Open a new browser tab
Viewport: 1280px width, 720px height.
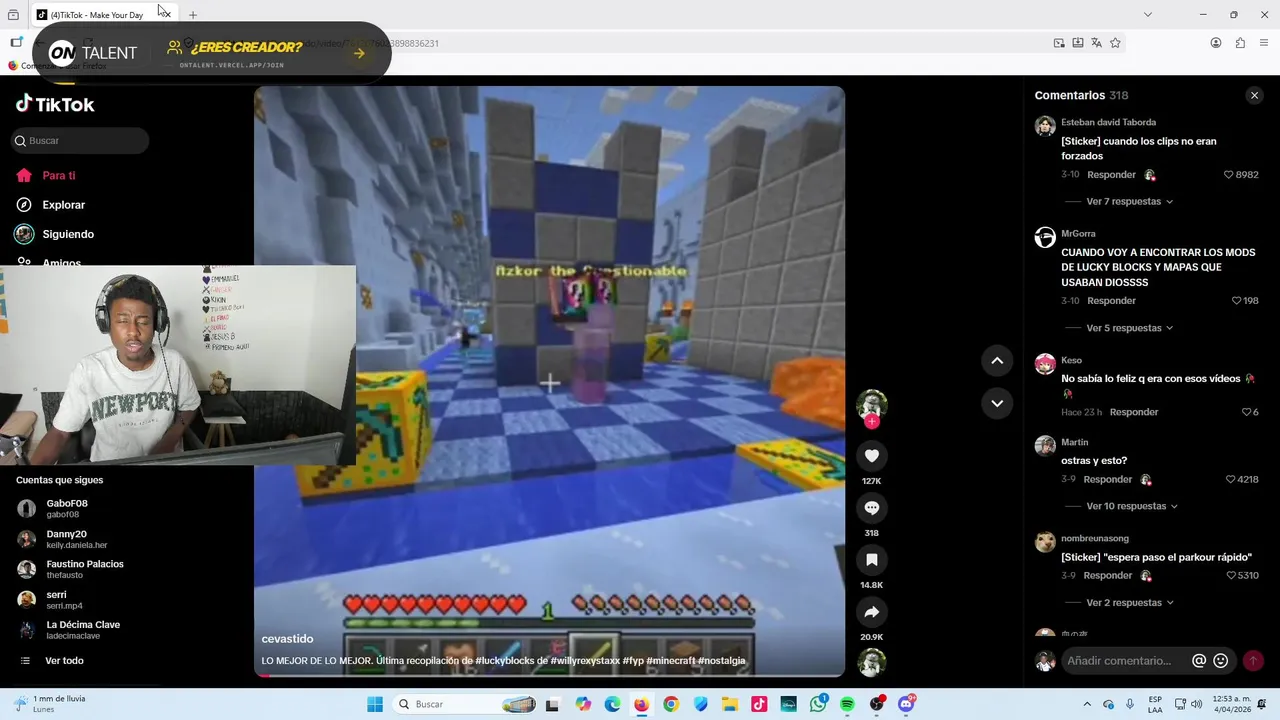point(192,15)
